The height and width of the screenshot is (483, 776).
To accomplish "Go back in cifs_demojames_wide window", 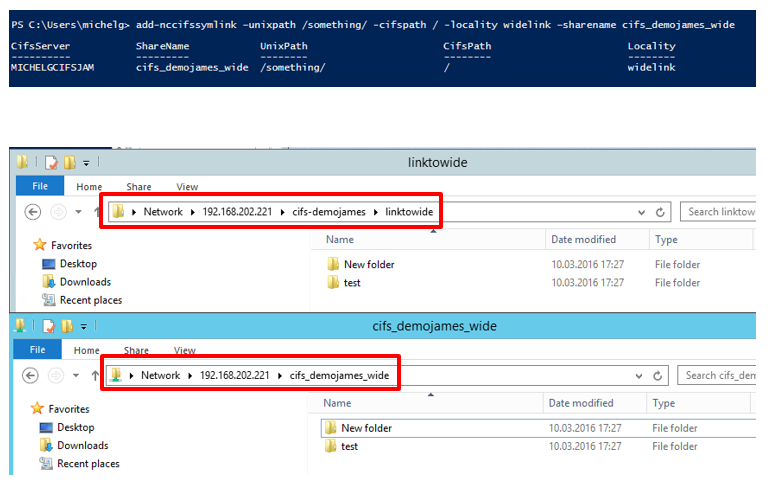I will click(30, 376).
